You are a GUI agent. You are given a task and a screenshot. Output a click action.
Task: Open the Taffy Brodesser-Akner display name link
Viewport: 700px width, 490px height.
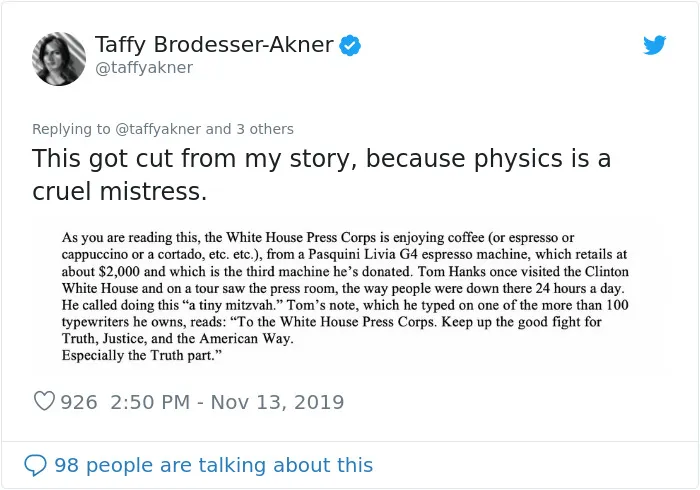coord(214,44)
